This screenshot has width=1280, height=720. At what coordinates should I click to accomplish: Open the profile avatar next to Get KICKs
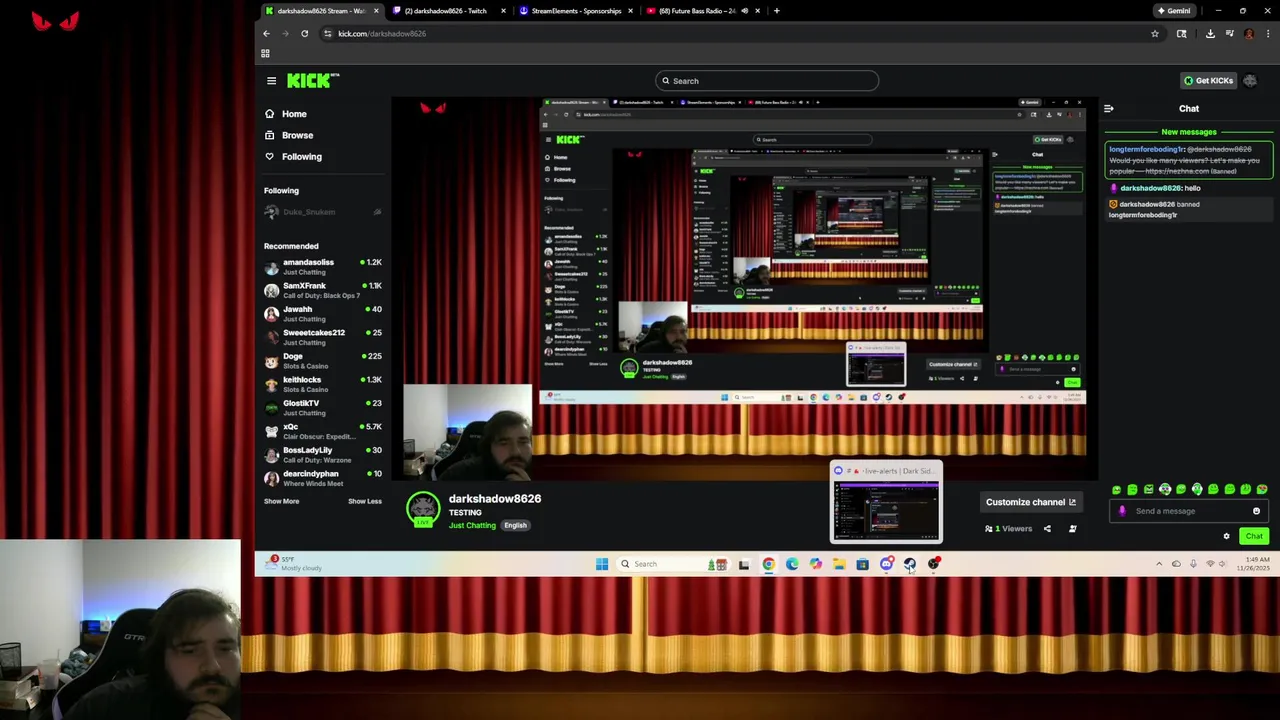[1250, 81]
